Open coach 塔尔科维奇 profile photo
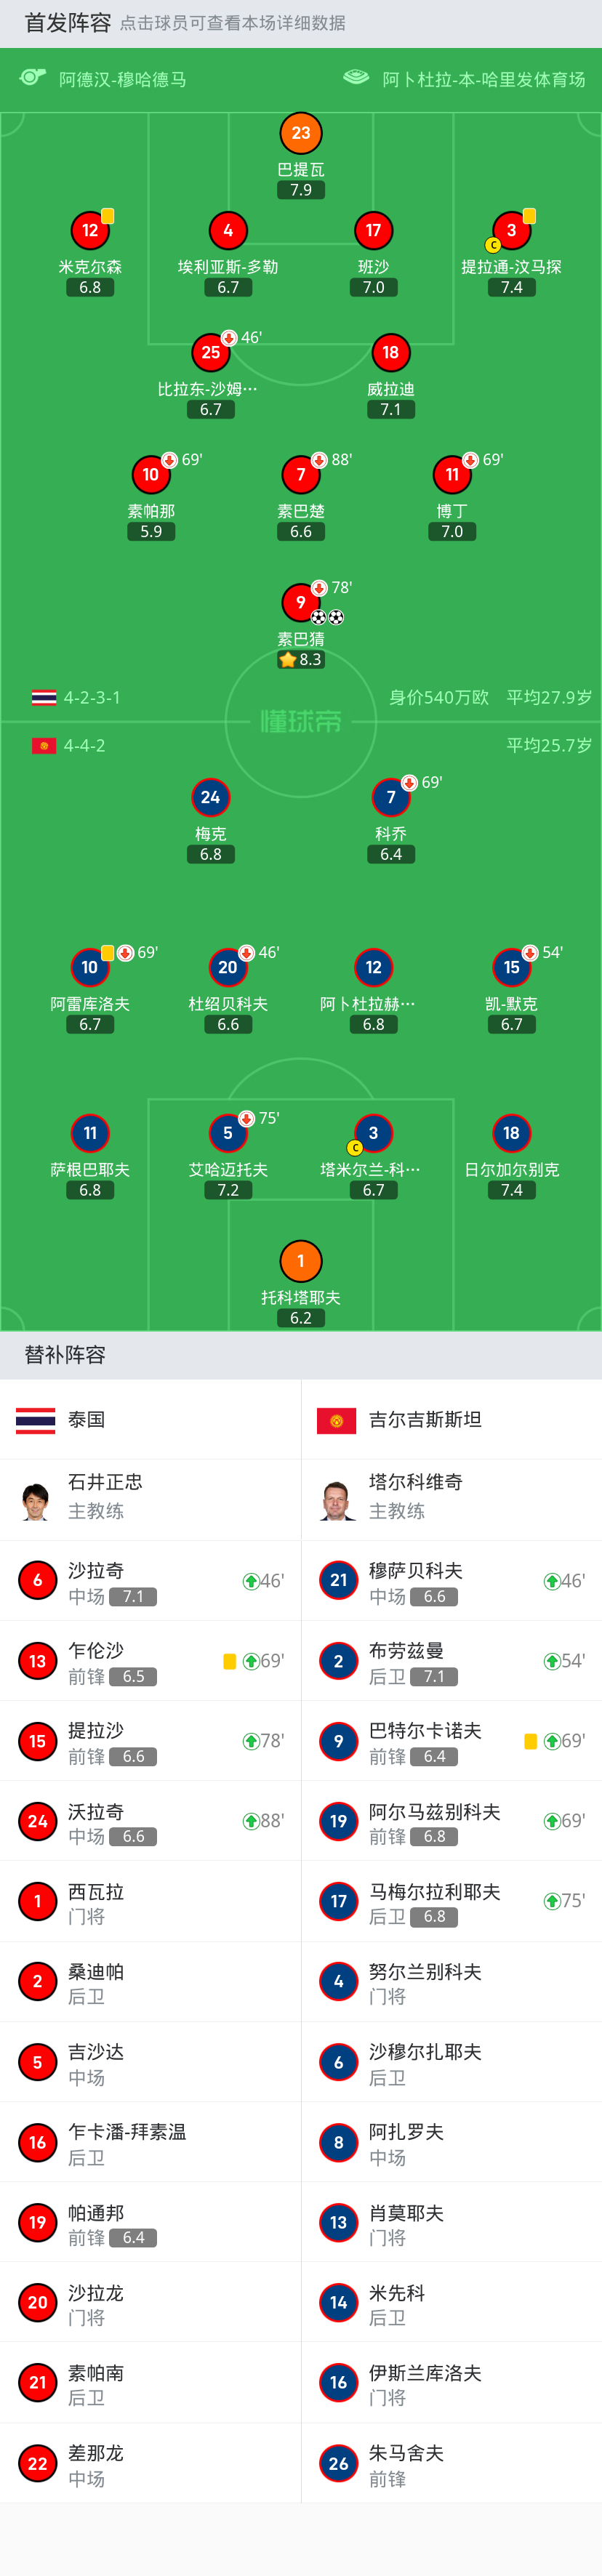Screen dimensions: 602x2576 point(338,1500)
